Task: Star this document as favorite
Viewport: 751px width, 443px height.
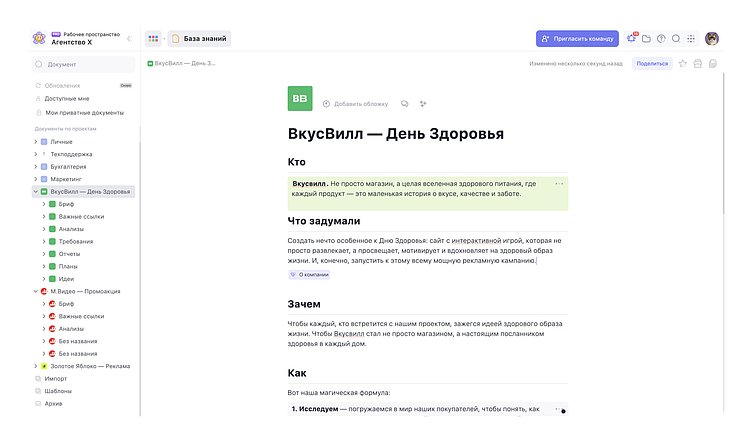Action: coord(683,63)
